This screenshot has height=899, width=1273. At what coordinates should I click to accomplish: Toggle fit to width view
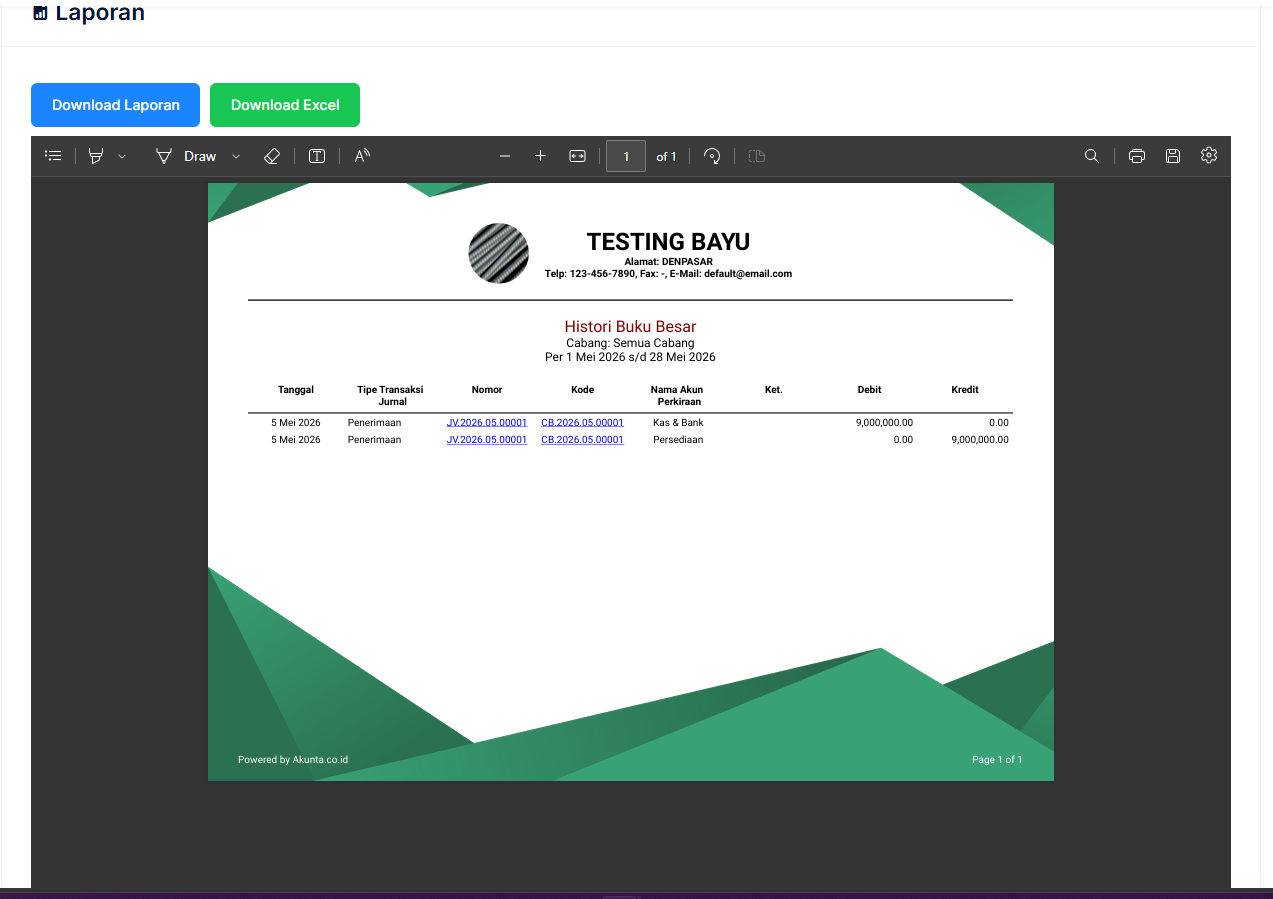click(x=577, y=156)
